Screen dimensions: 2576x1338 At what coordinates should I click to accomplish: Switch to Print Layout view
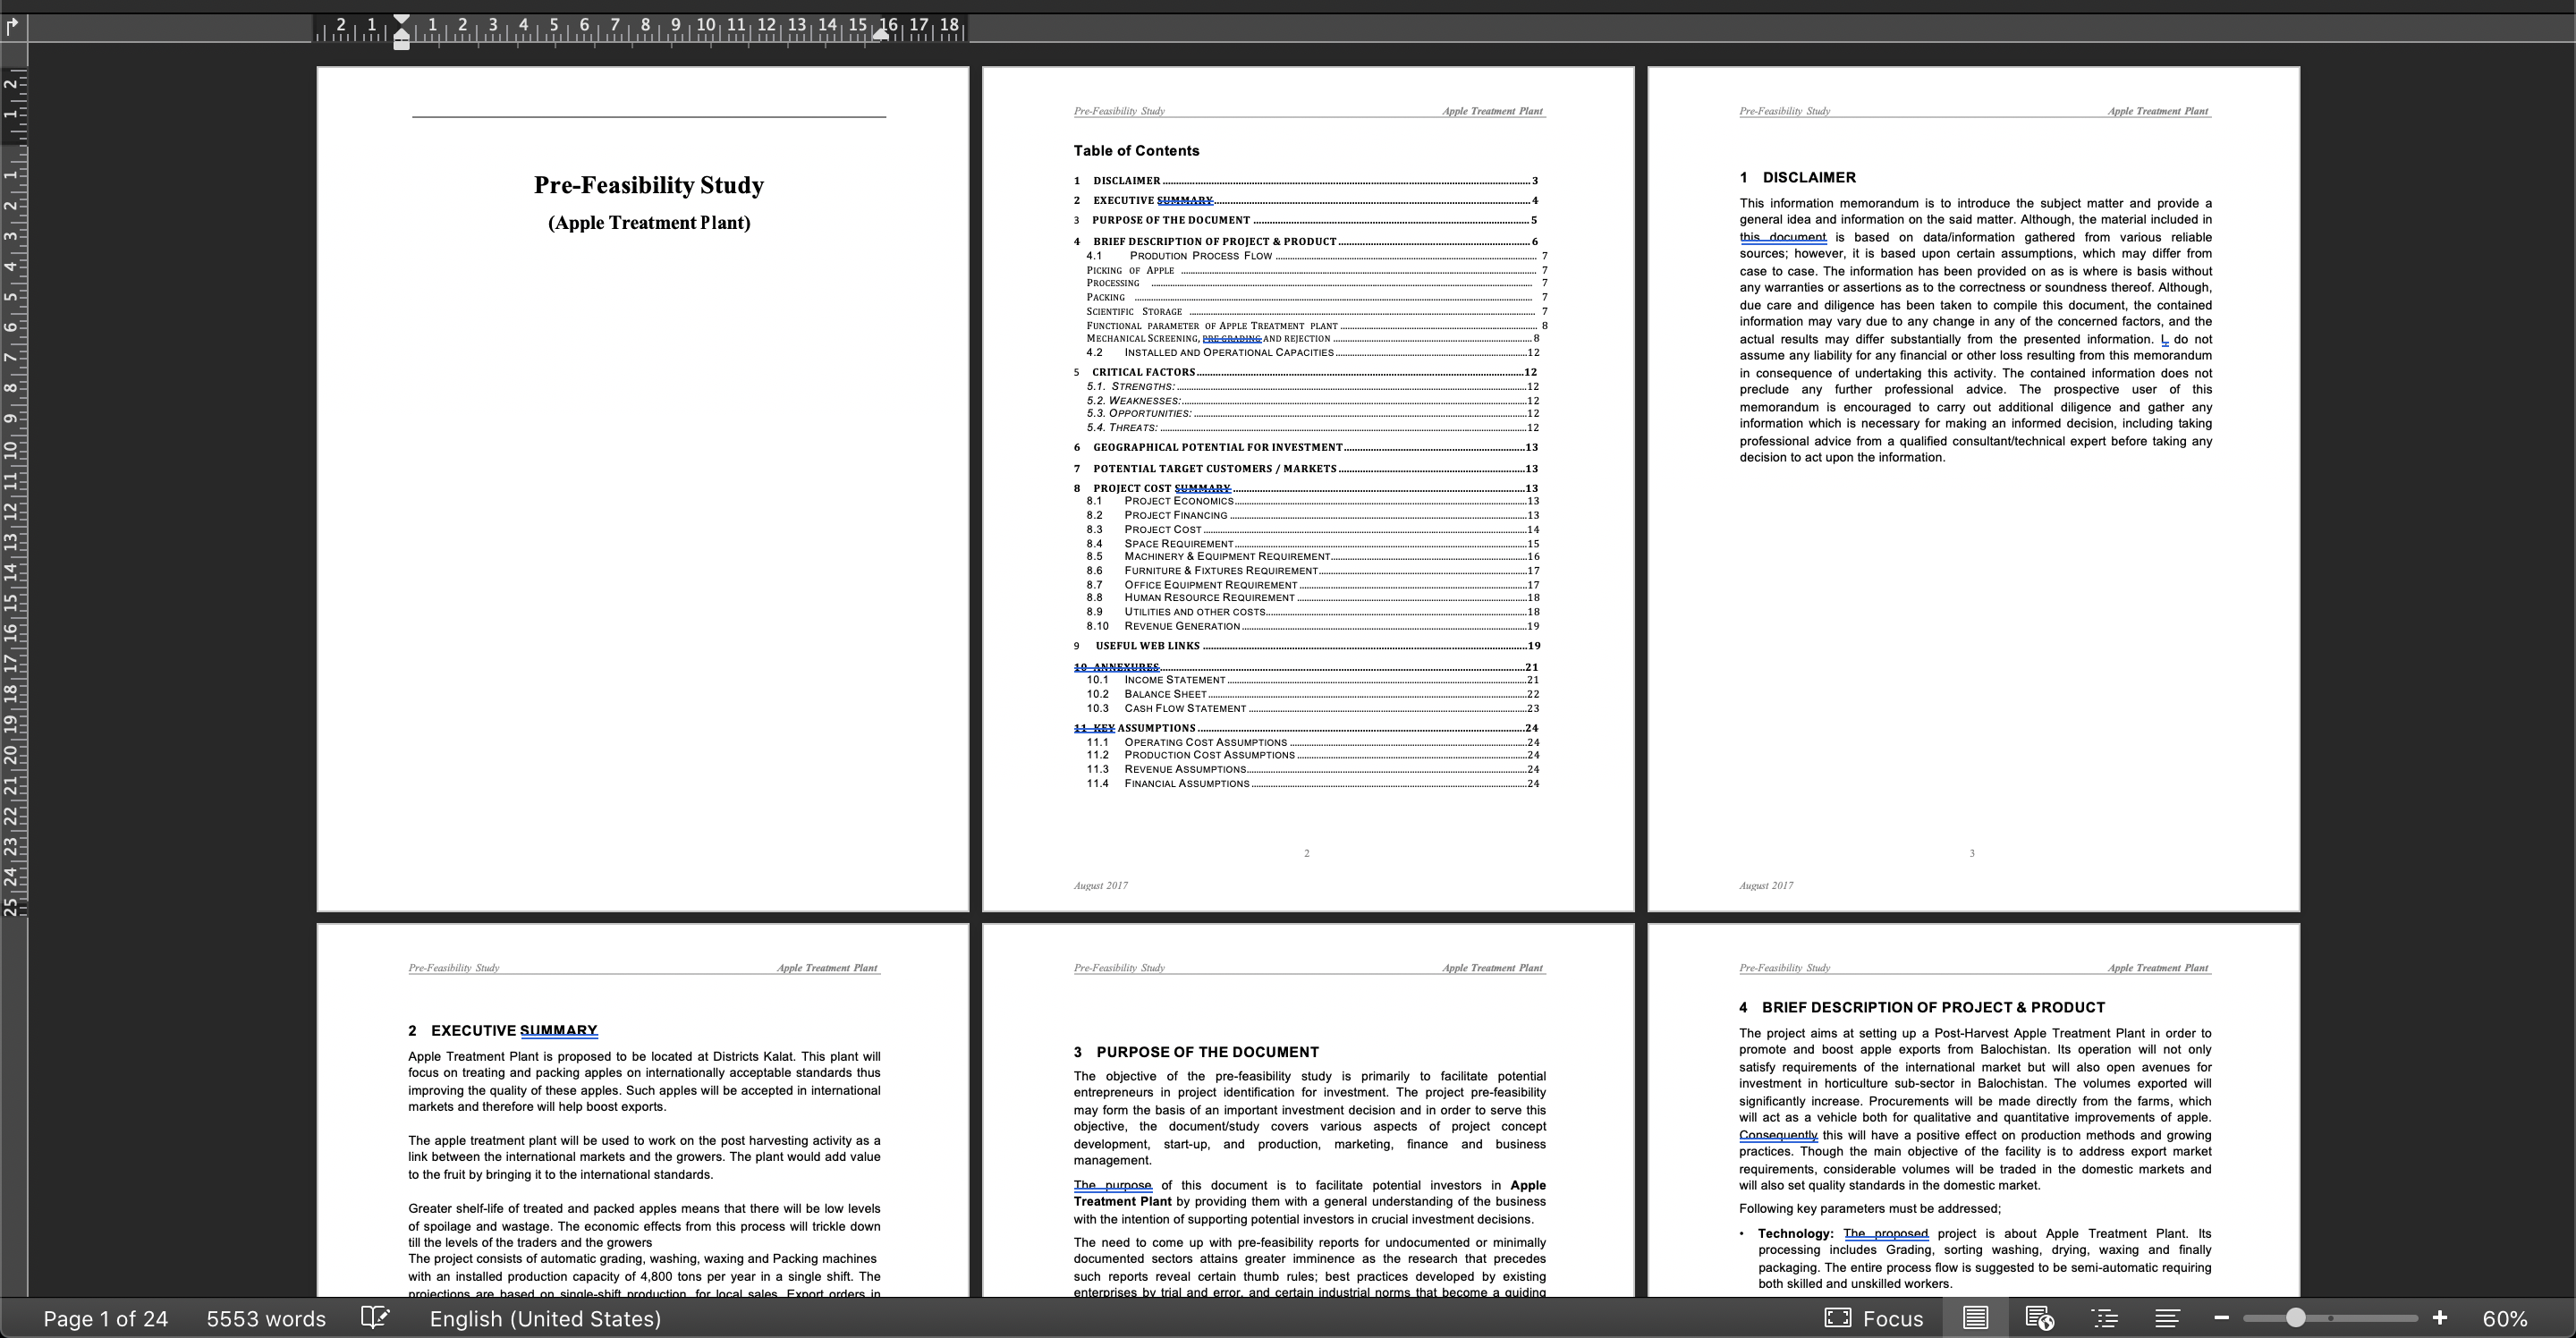tap(1975, 1318)
